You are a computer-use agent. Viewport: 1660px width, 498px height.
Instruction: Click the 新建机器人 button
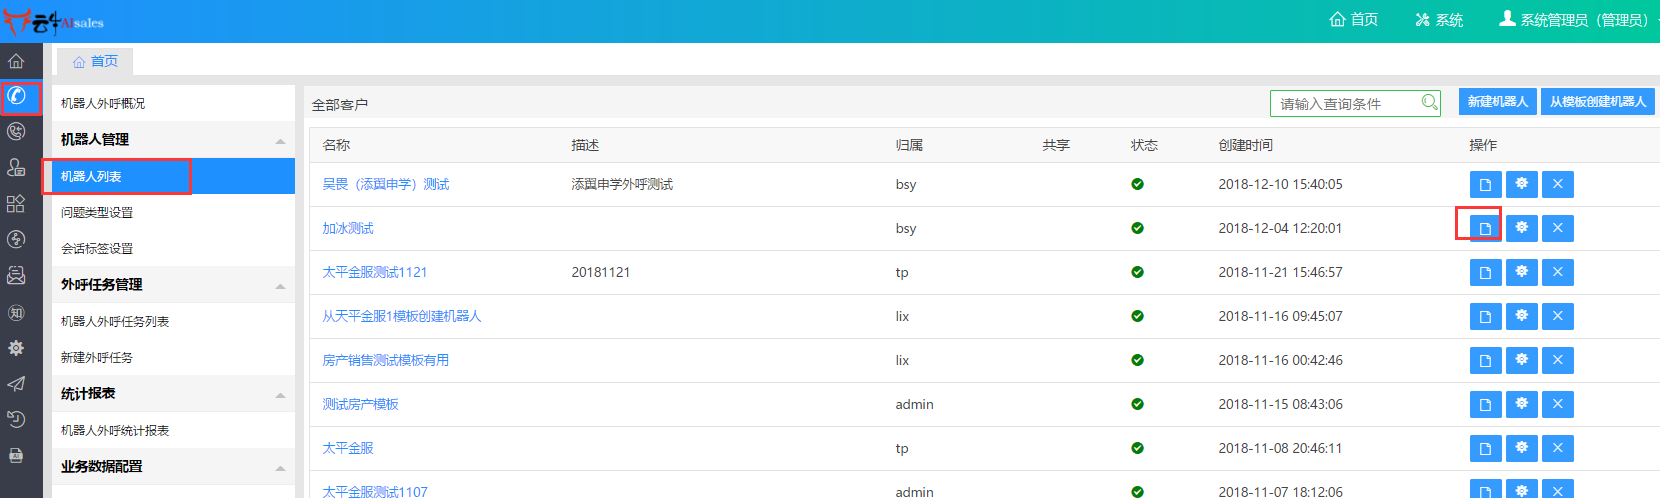pyautogui.click(x=1497, y=102)
